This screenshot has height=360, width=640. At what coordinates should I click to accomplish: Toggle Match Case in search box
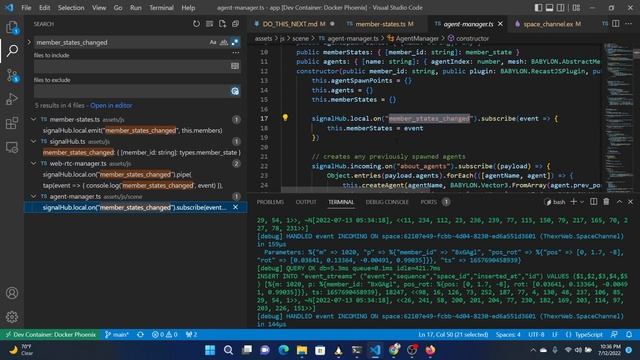tap(213, 42)
